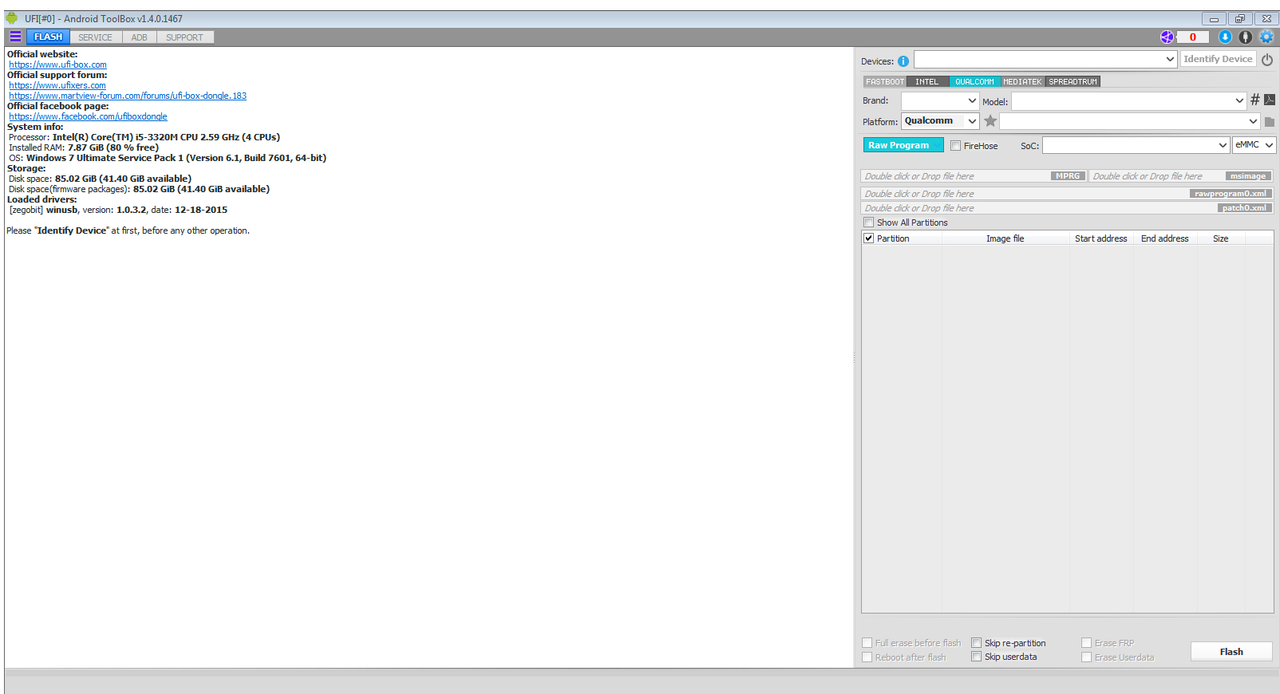
Task: Uncheck the Partition header checkbox
Action: 868,238
